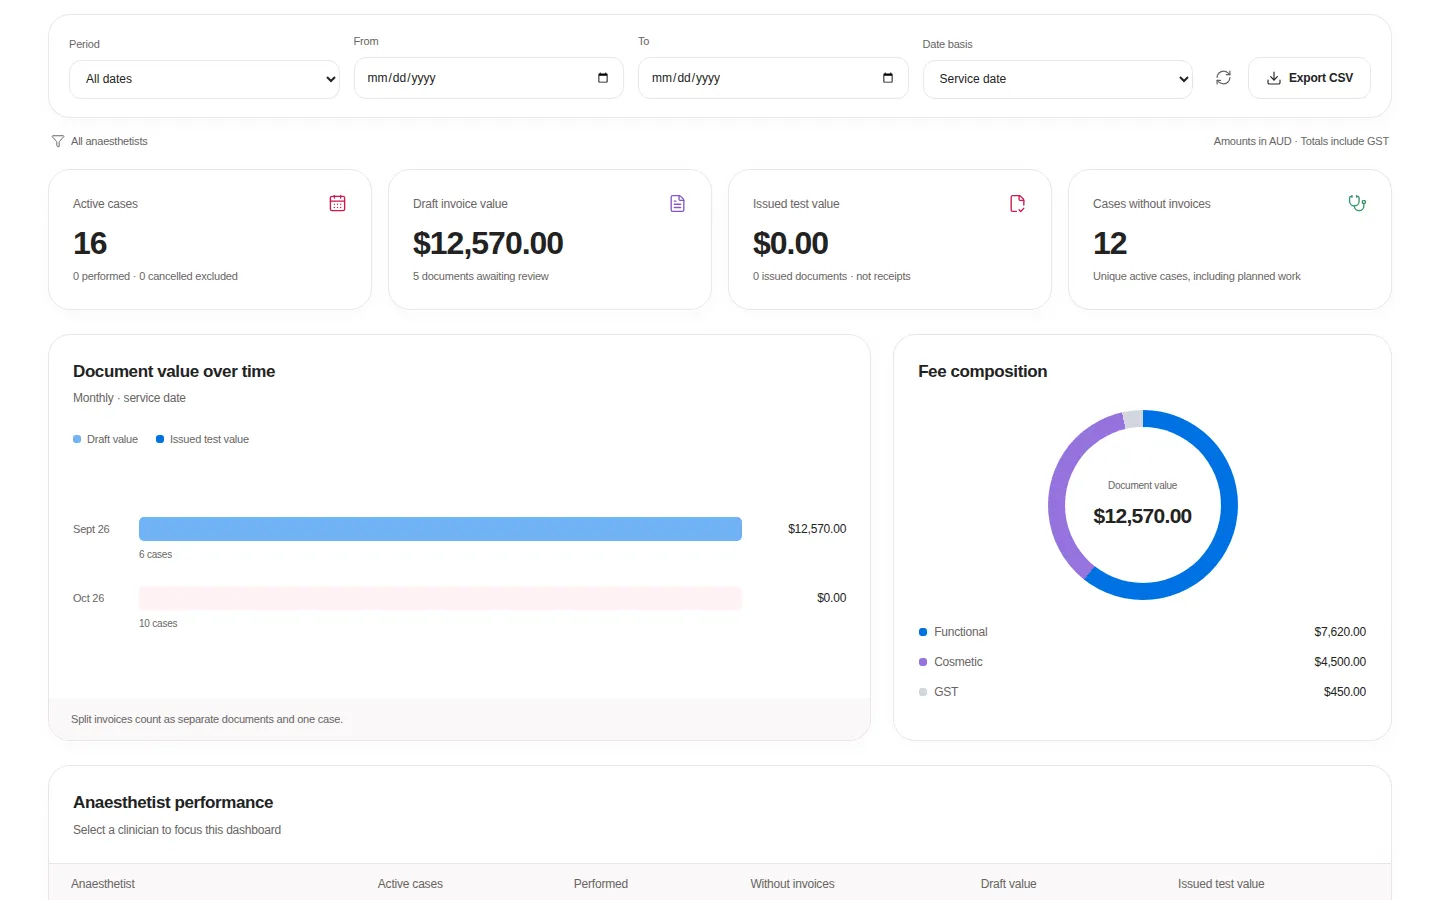The height and width of the screenshot is (900, 1440).
Task: Click the Draft value column header
Action: pyautogui.click(x=1008, y=884)
